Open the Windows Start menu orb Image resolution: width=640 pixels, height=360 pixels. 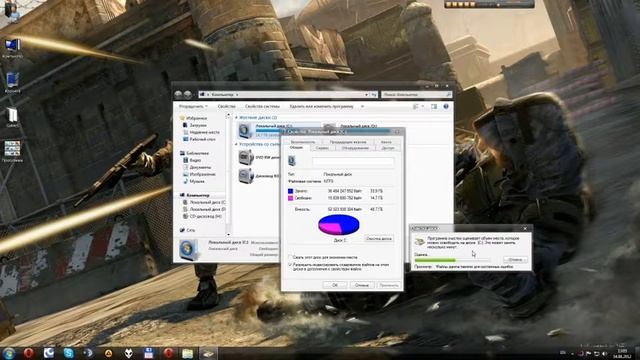pyautogui.click(x=9, y=353)
